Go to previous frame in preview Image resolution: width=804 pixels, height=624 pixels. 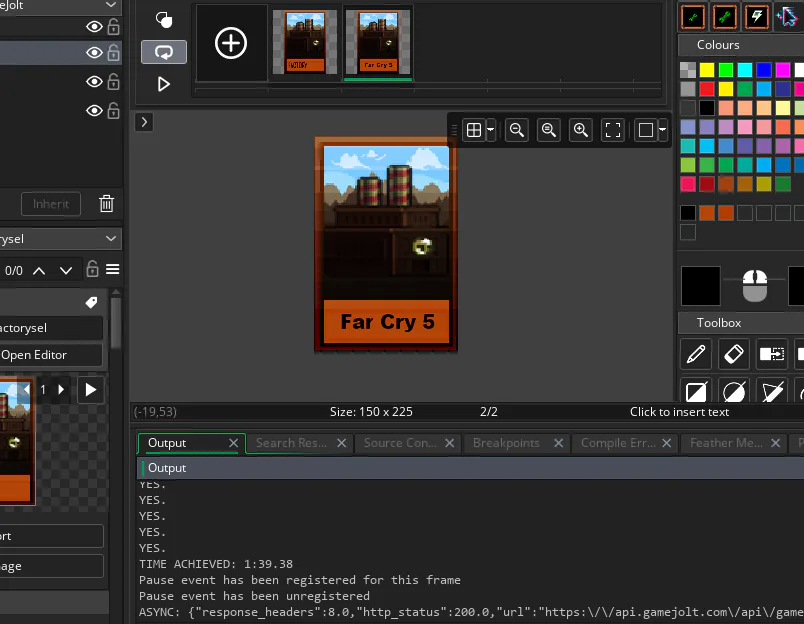[26, 390]
